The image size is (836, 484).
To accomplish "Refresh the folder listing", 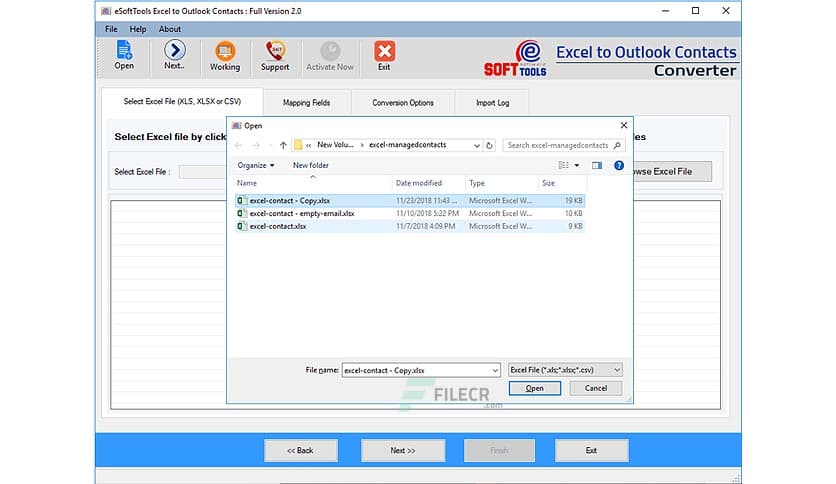I will pos(489,145).
